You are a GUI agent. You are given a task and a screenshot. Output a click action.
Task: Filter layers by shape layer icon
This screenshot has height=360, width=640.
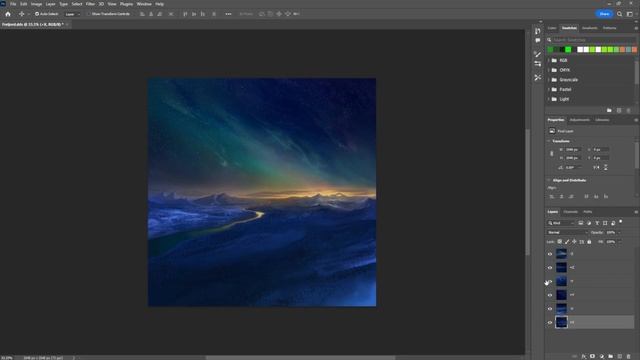(605, 223)
